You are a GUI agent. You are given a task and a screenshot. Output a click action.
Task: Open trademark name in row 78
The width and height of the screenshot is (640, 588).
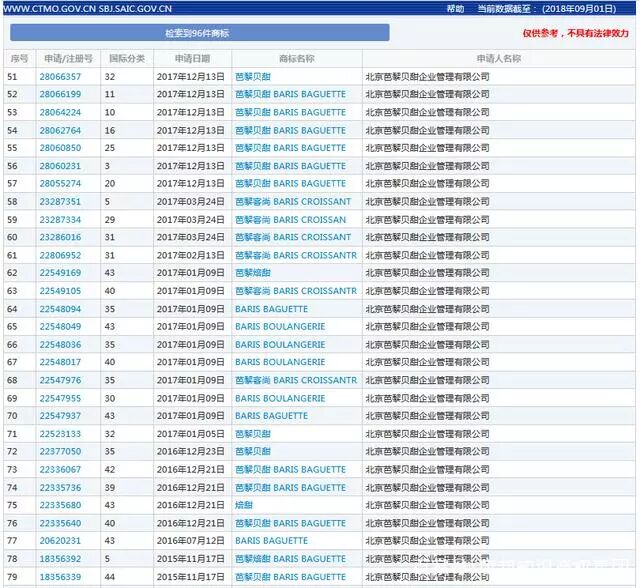(x=290, y=559)
